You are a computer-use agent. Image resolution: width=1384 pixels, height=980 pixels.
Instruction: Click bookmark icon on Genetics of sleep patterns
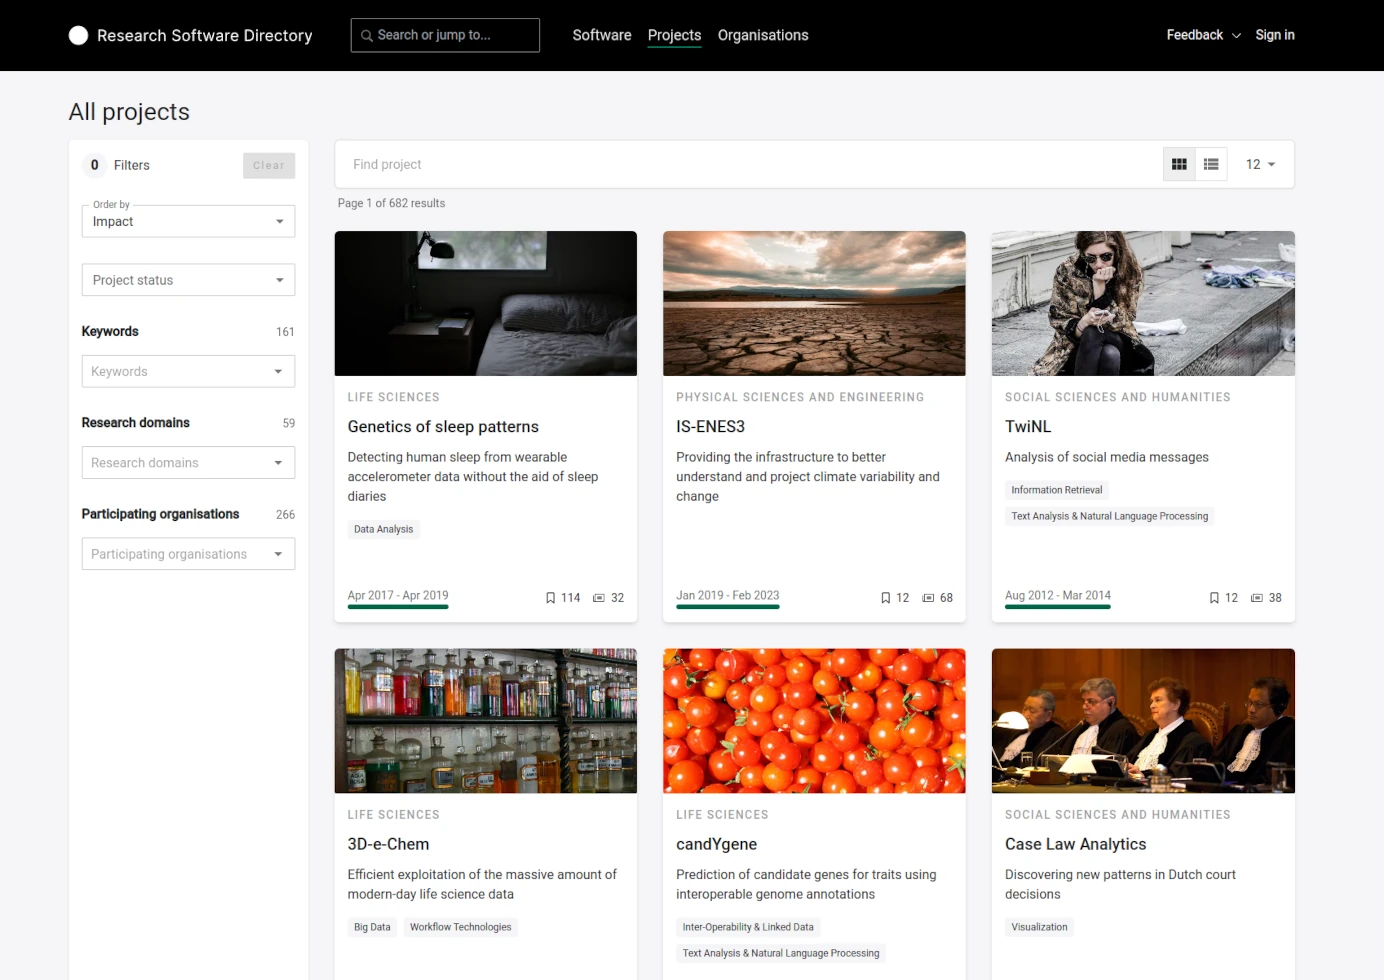click(x=550, y=598)
